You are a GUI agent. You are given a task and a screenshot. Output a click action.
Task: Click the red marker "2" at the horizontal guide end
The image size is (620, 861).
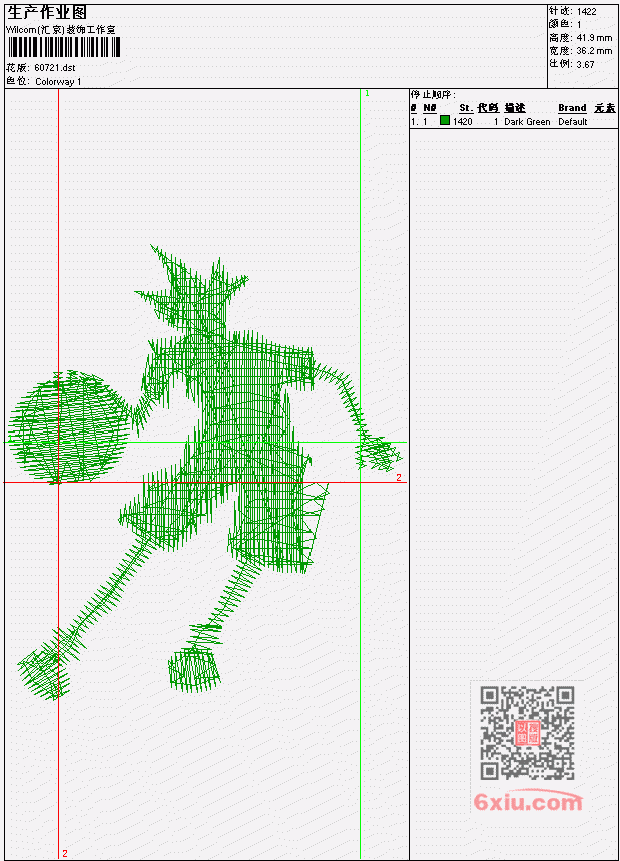[399, 478]
